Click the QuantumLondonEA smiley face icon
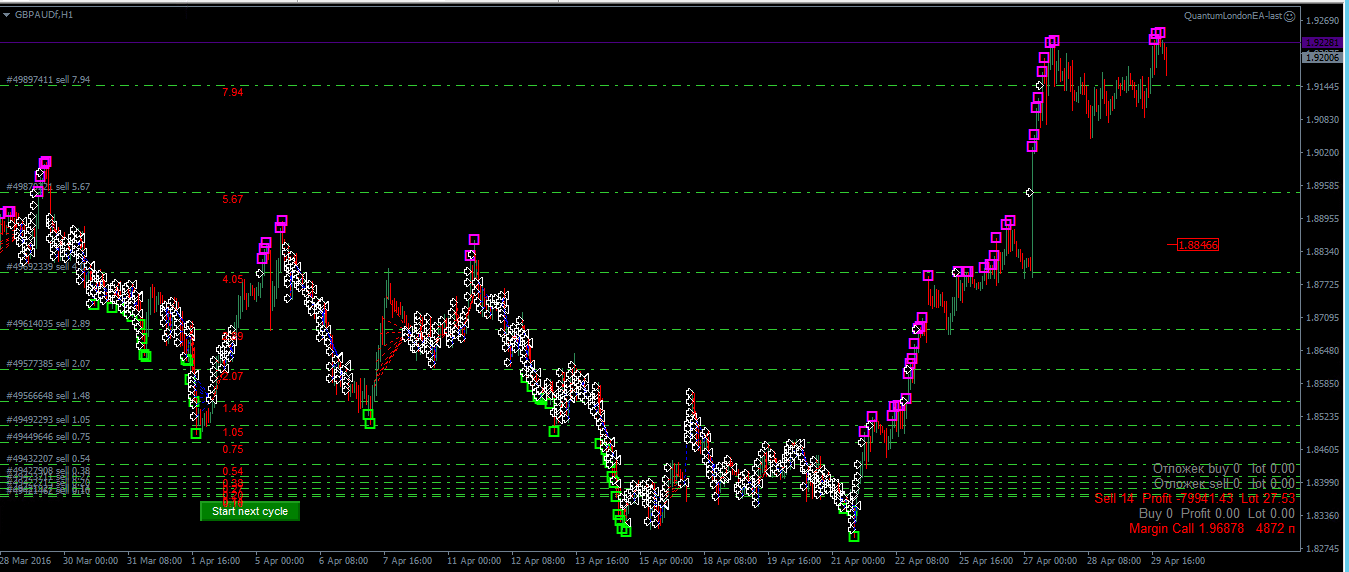Viewport: 1349px width, 572px height. (1290, 16)
